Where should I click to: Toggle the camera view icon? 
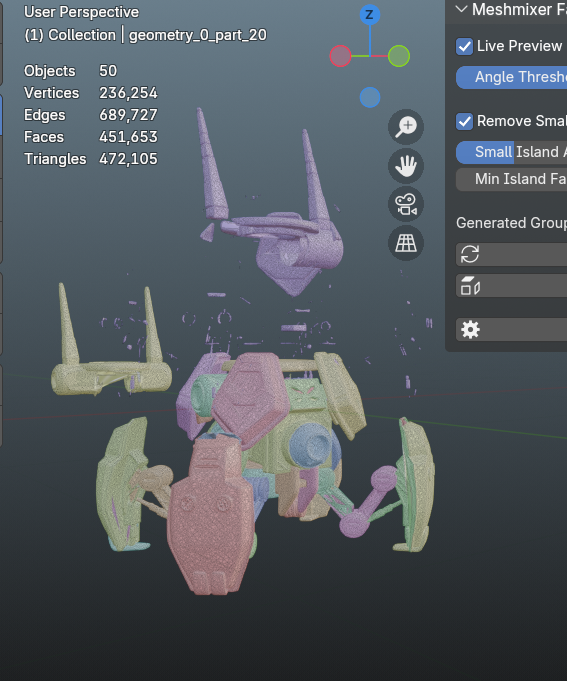(406, 204)
